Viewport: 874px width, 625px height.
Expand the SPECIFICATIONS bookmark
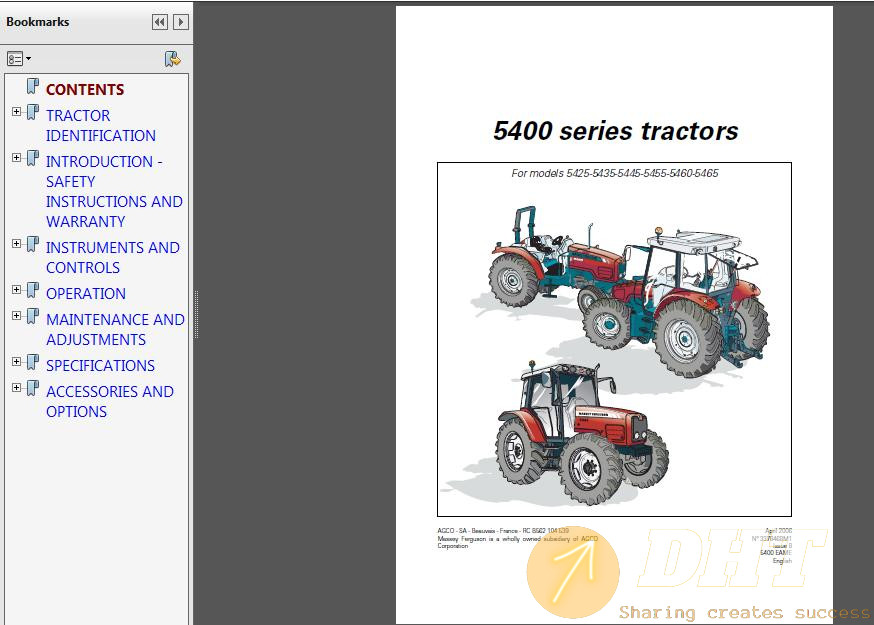[17, 362]
